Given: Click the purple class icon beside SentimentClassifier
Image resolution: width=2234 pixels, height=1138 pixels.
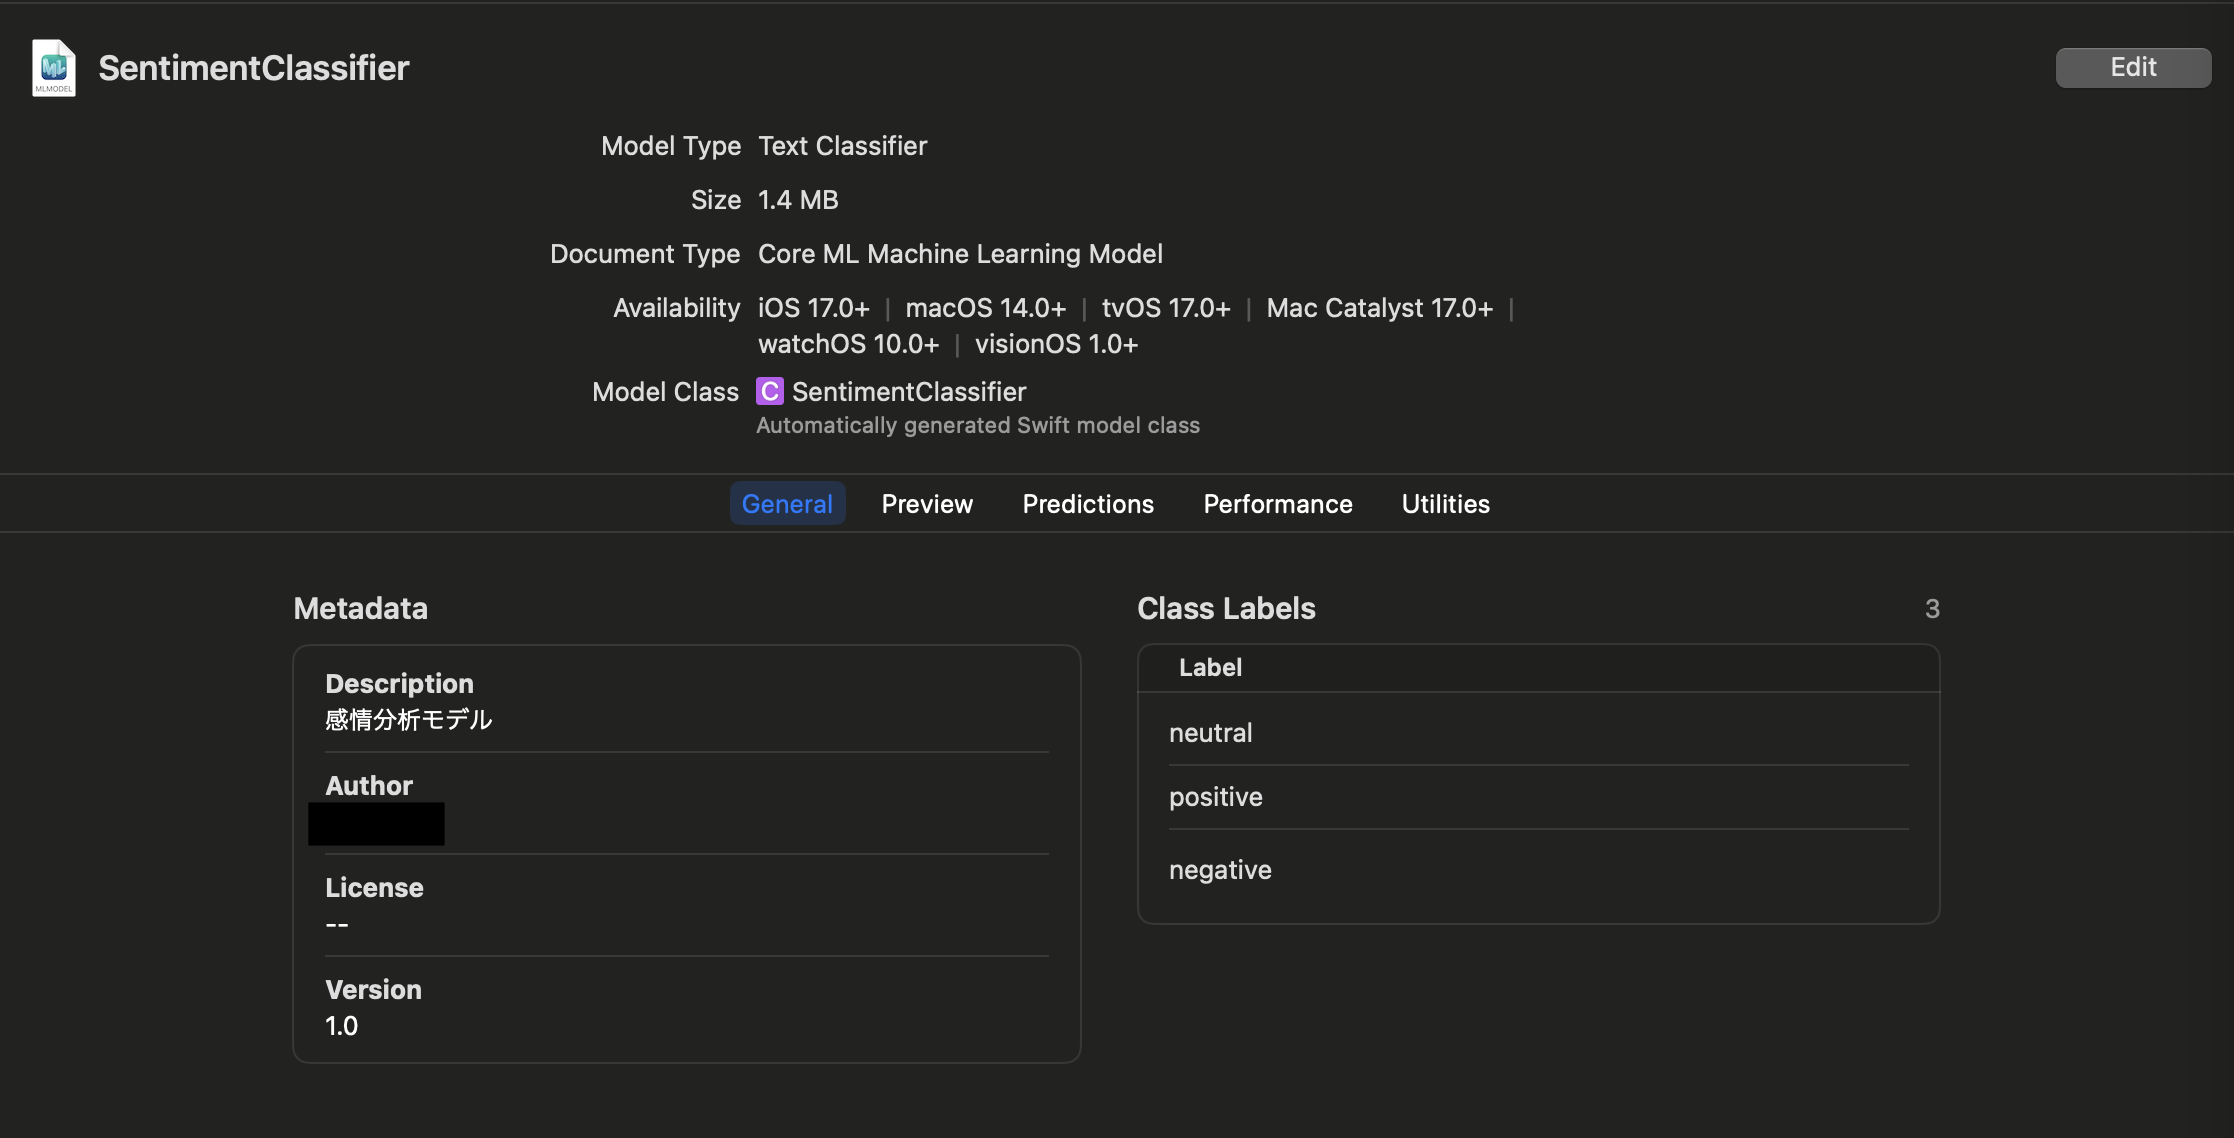Looking at the screenshot, I should [769, 391].
